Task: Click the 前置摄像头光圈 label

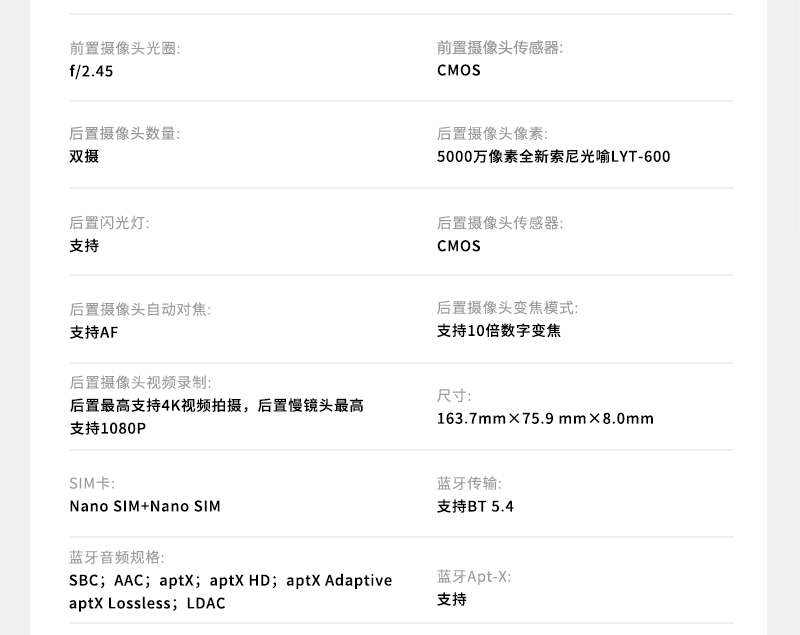Action: [125, 47]
